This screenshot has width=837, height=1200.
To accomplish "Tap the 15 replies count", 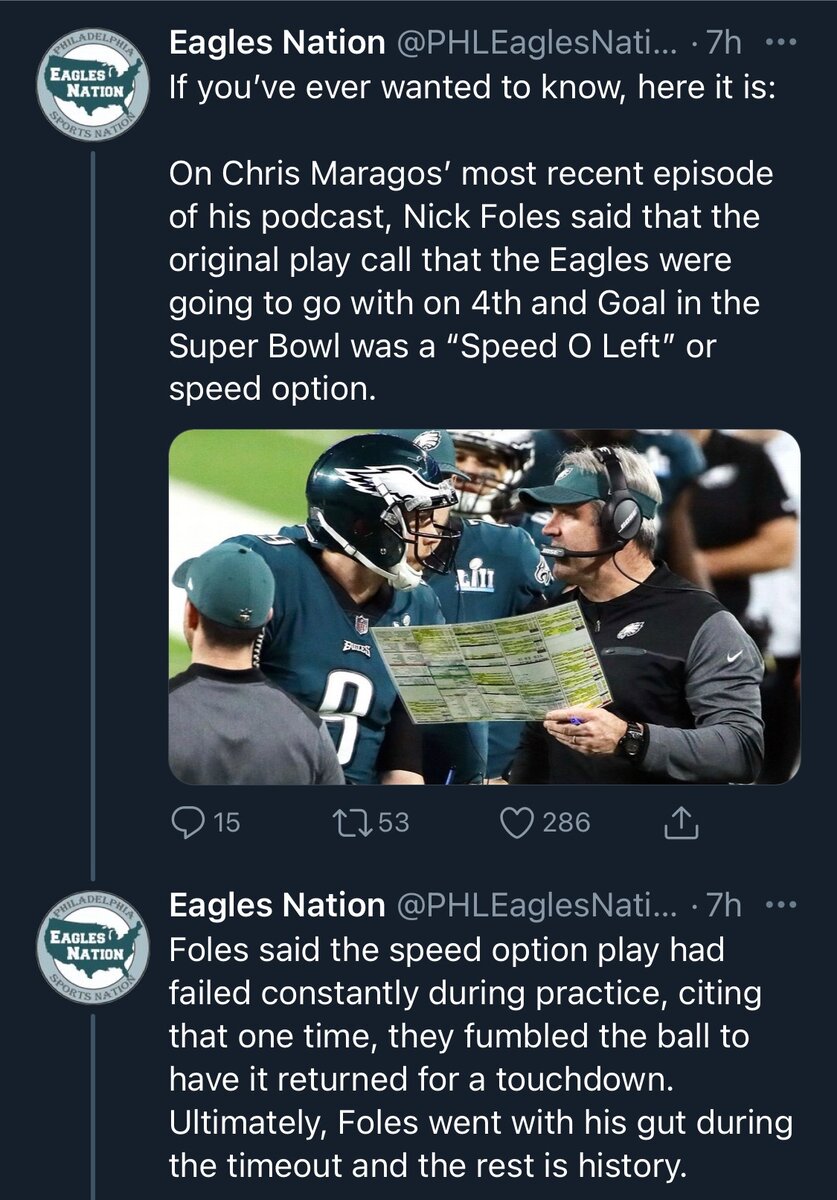I will [x=227, y=822].
